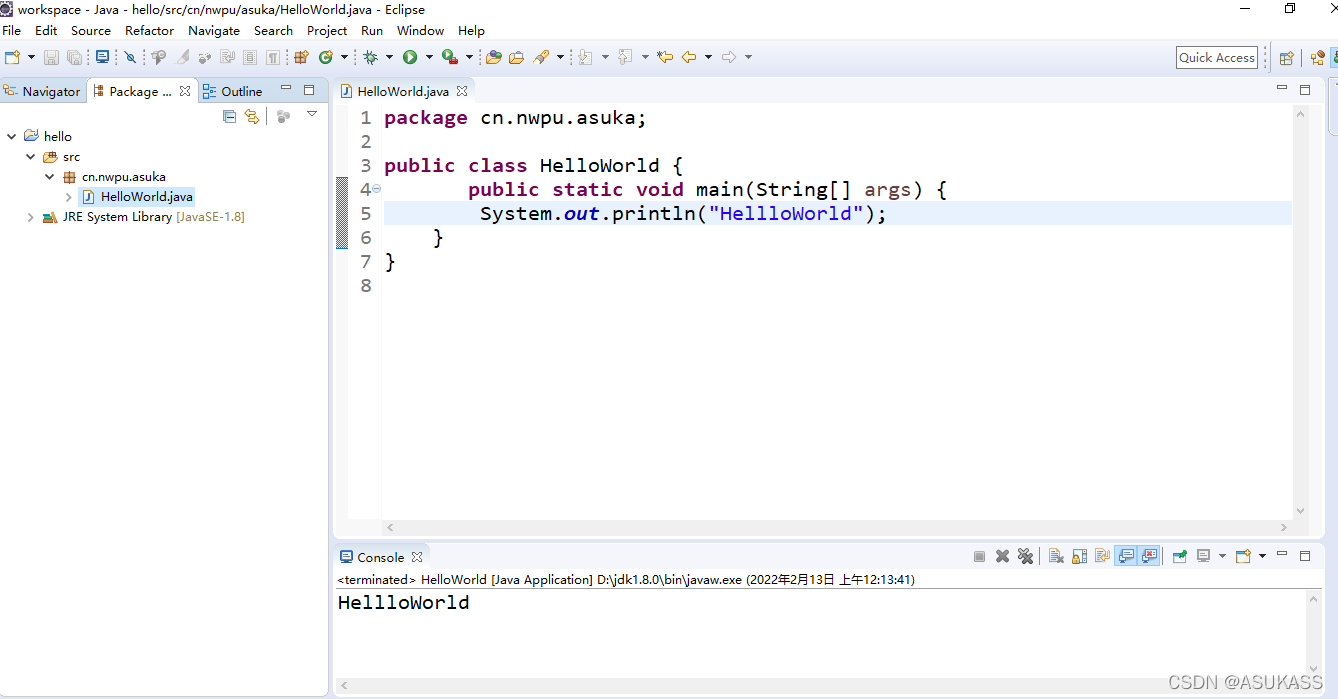
Task: Open the Run button dropdown arrow
Action: (430, 57)
